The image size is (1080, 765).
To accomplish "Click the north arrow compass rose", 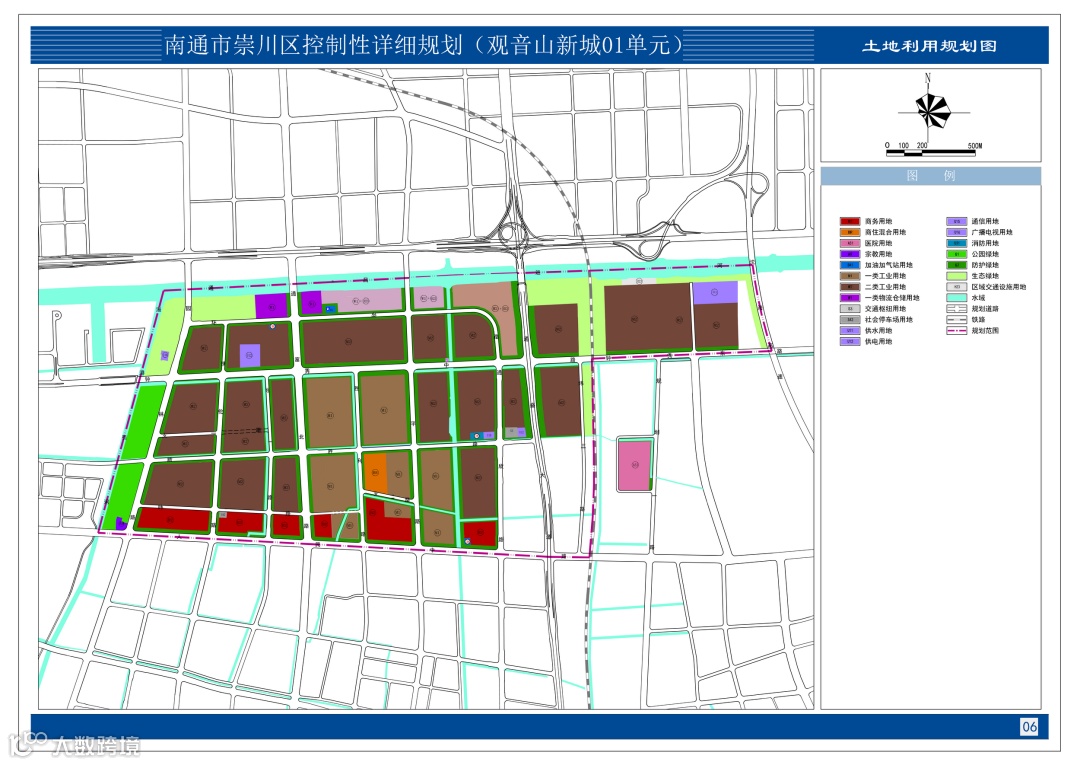I will tap(932, 109).
